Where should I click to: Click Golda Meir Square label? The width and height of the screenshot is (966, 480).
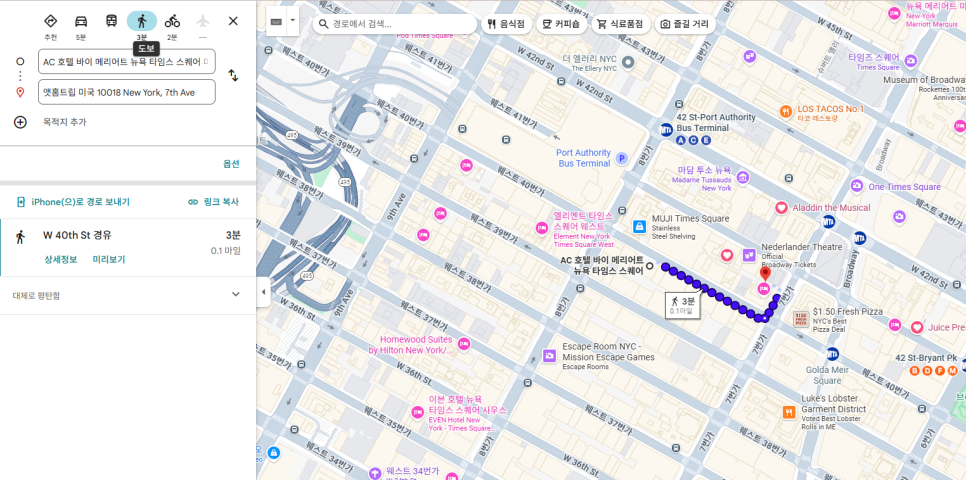827,375
